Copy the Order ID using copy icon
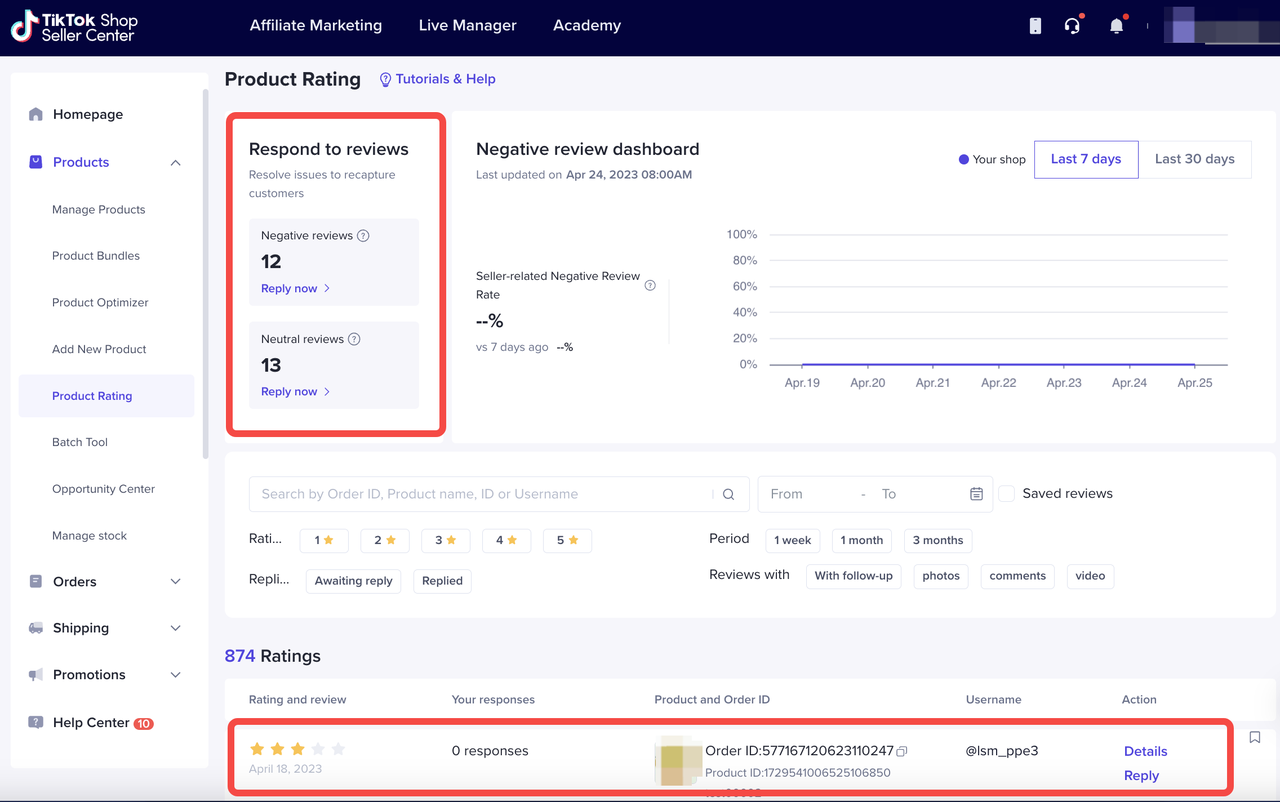The height and width of the screenshot is (802, 1280). pyautogui.click(x=902, y=751)
